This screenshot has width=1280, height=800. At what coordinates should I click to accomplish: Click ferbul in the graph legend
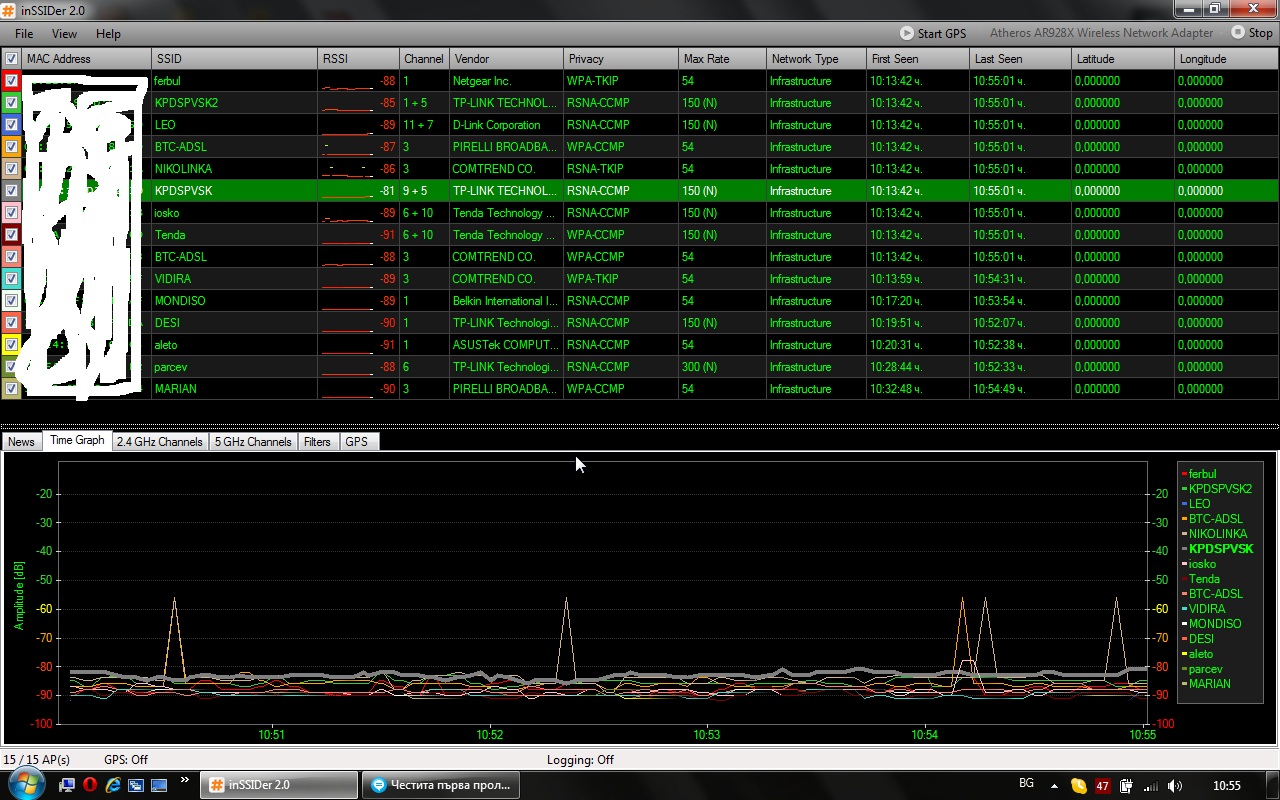pos(1202,474)
